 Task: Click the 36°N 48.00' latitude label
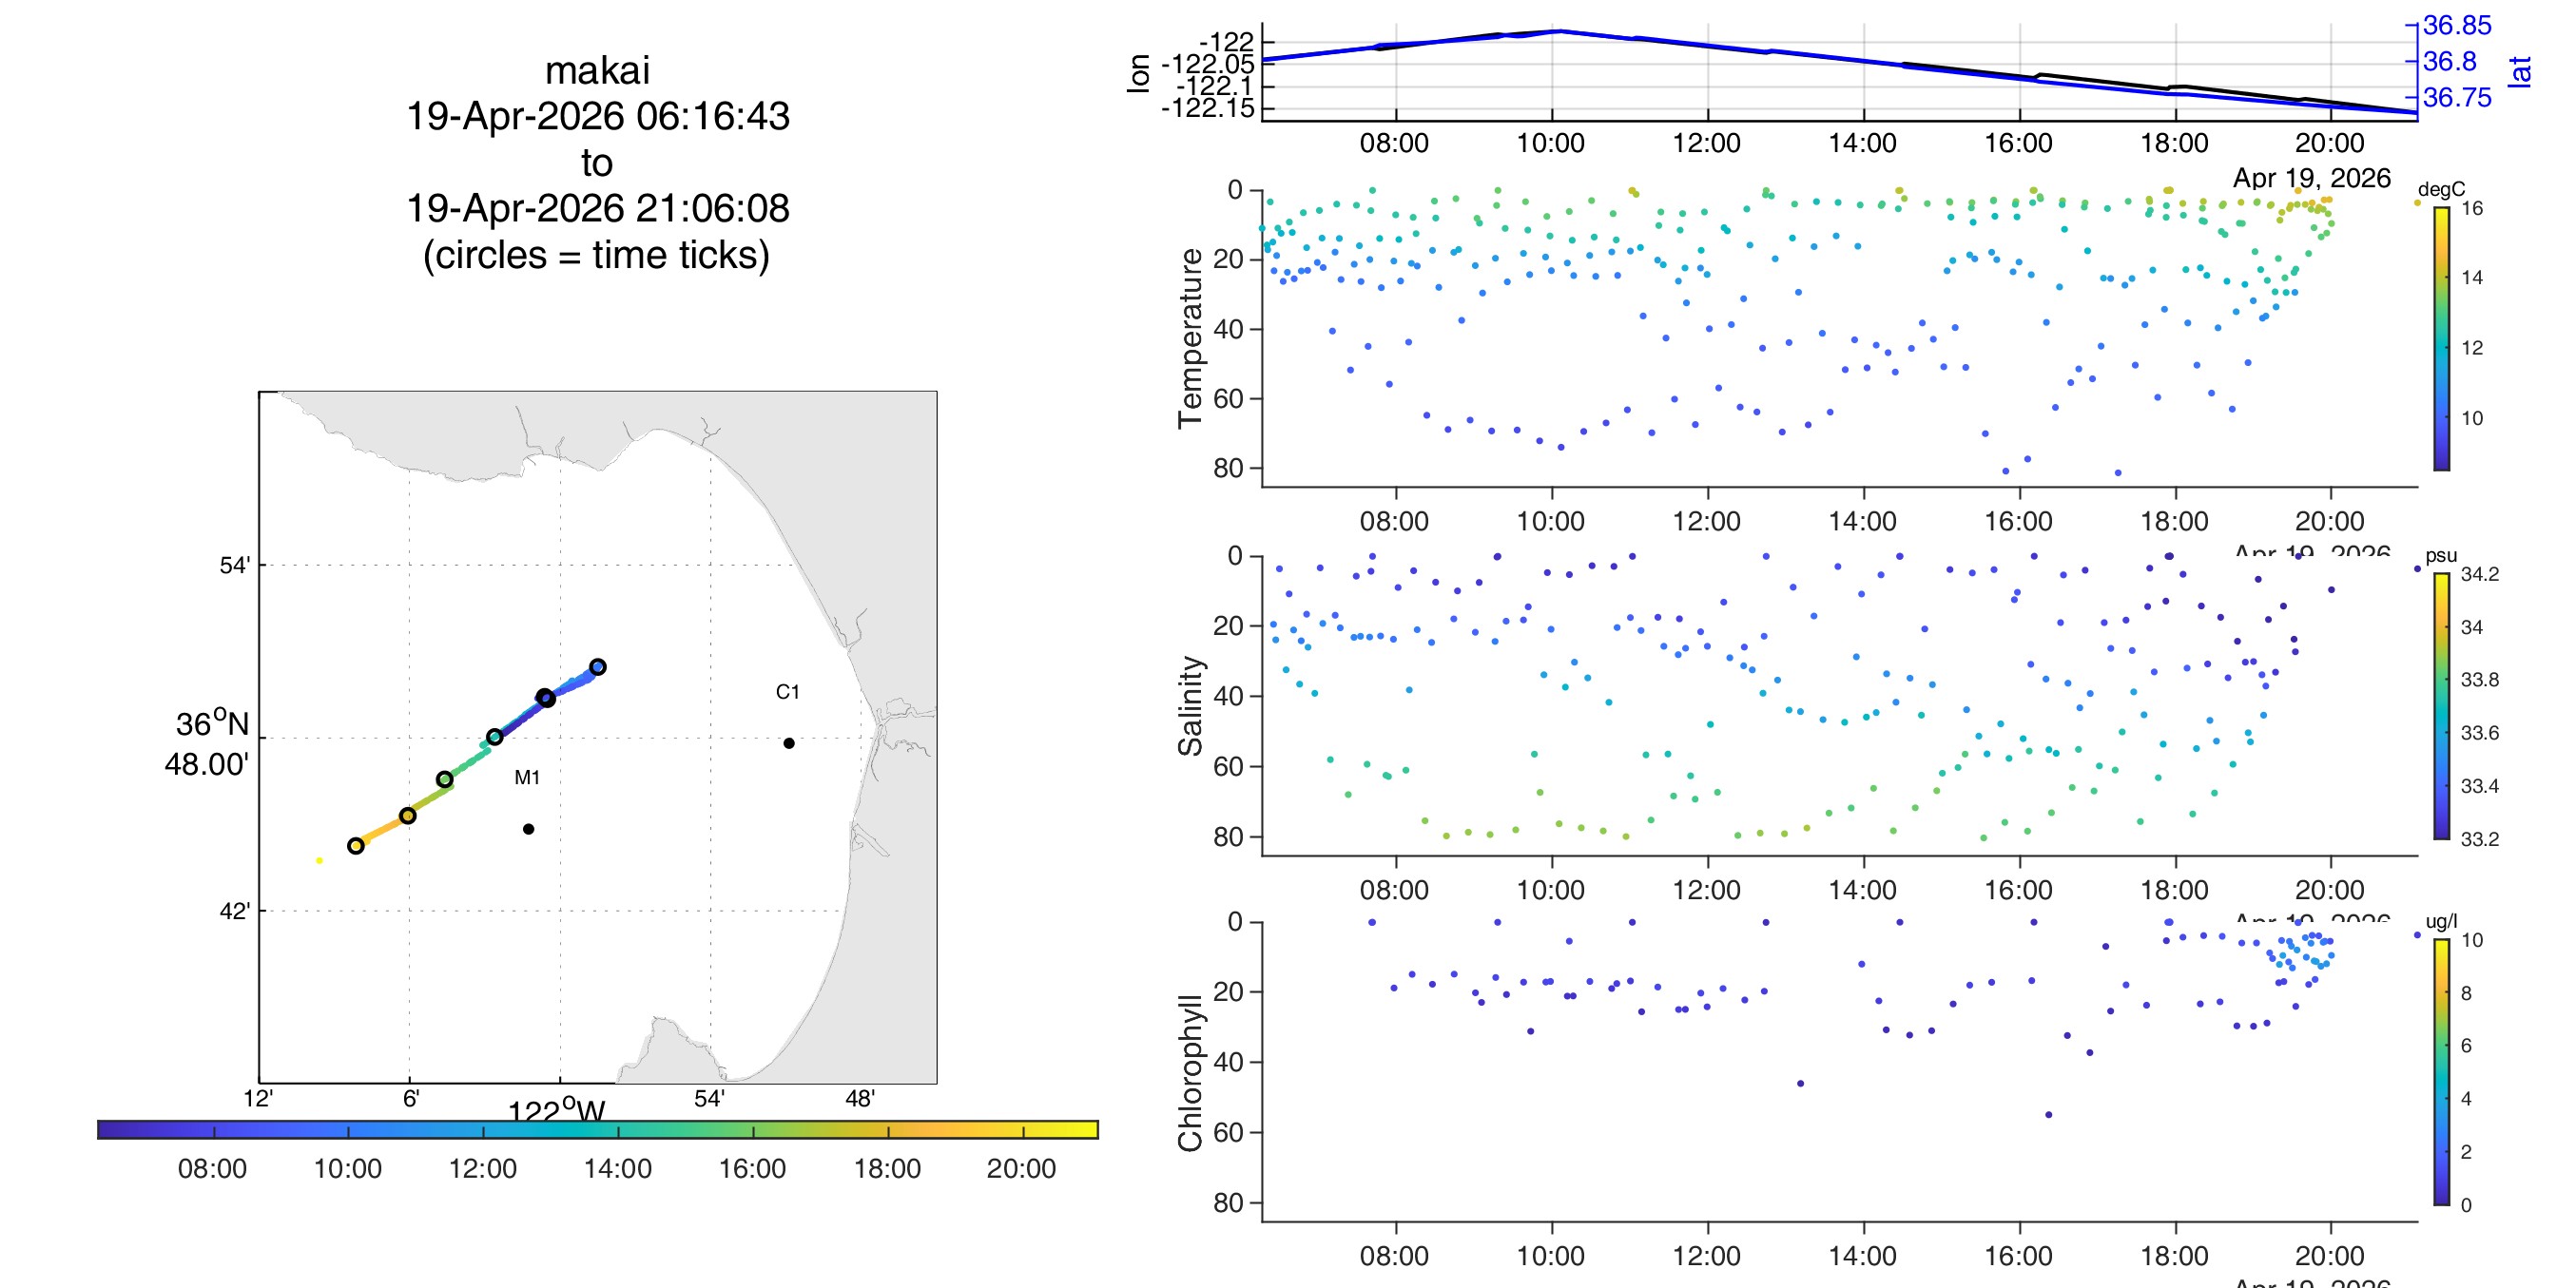207,743
